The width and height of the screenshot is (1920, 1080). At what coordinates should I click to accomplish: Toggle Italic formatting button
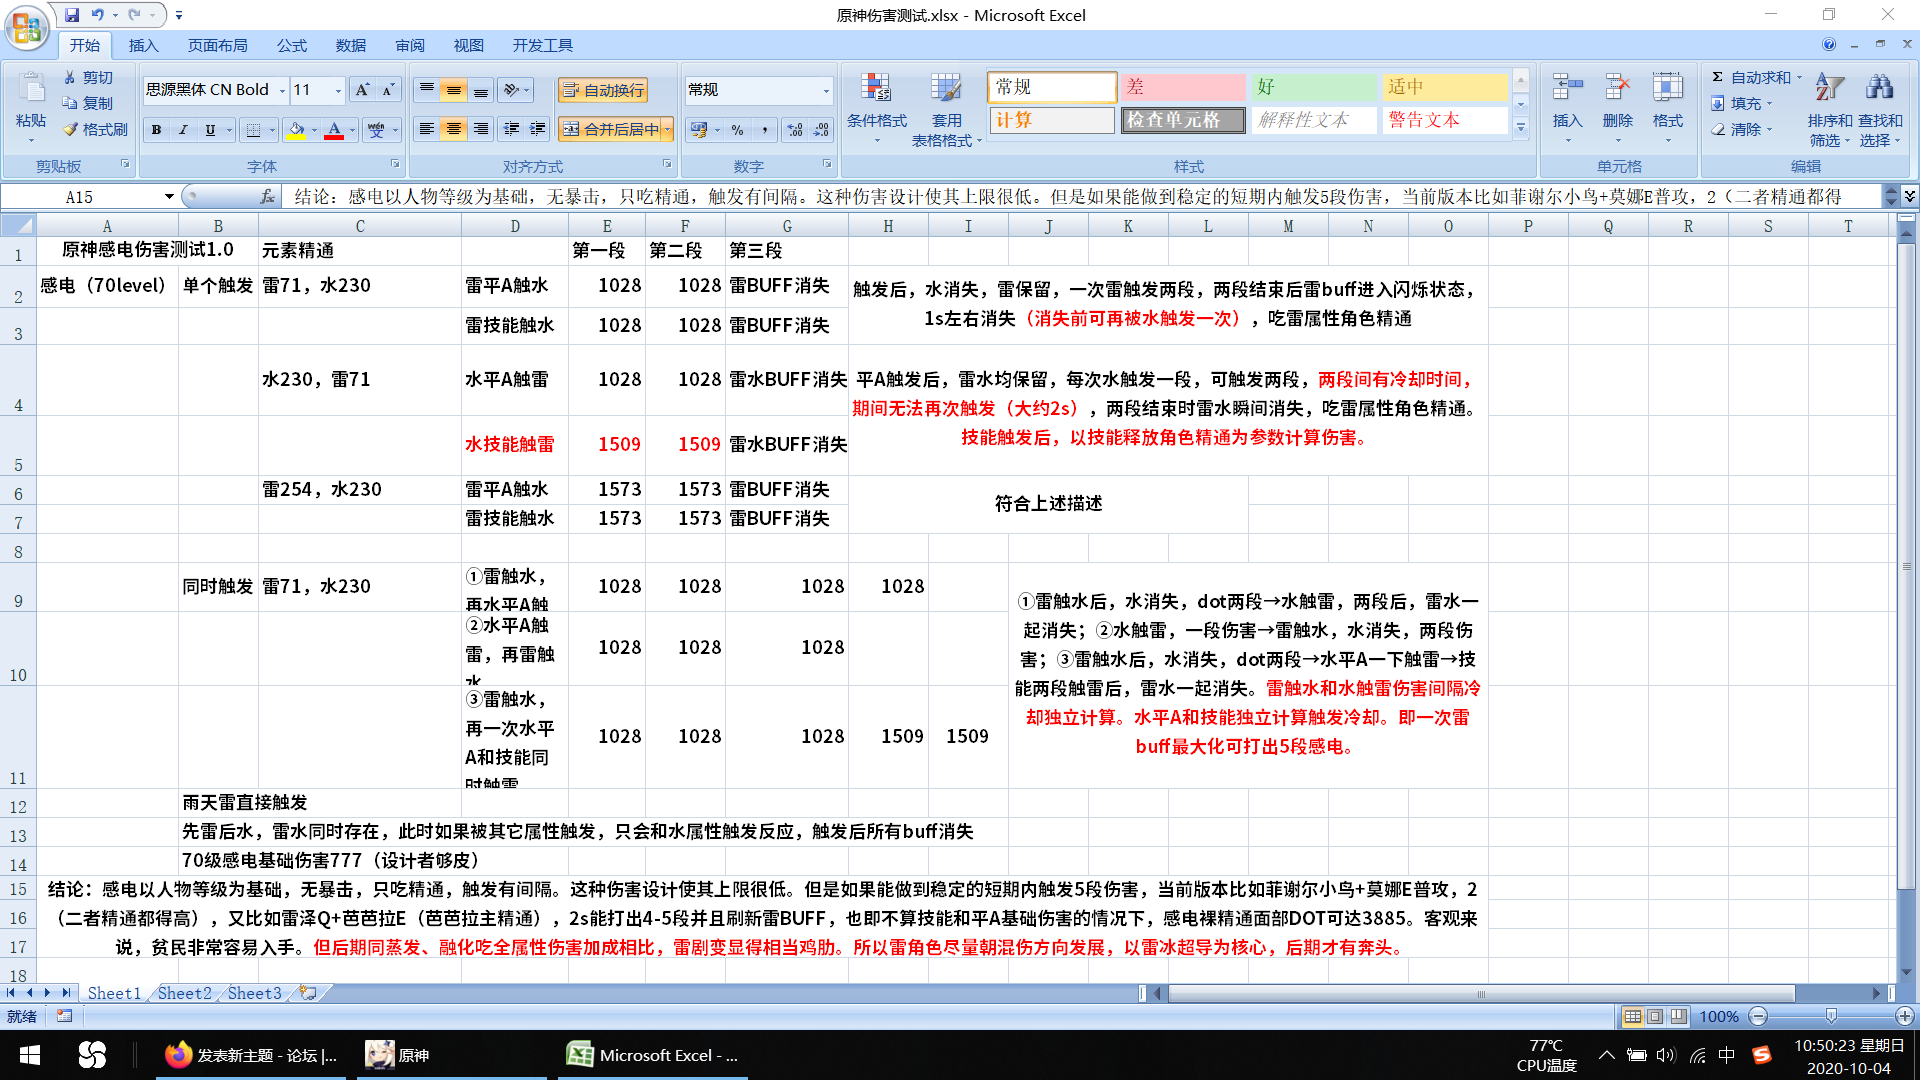(x=183, y=130)
